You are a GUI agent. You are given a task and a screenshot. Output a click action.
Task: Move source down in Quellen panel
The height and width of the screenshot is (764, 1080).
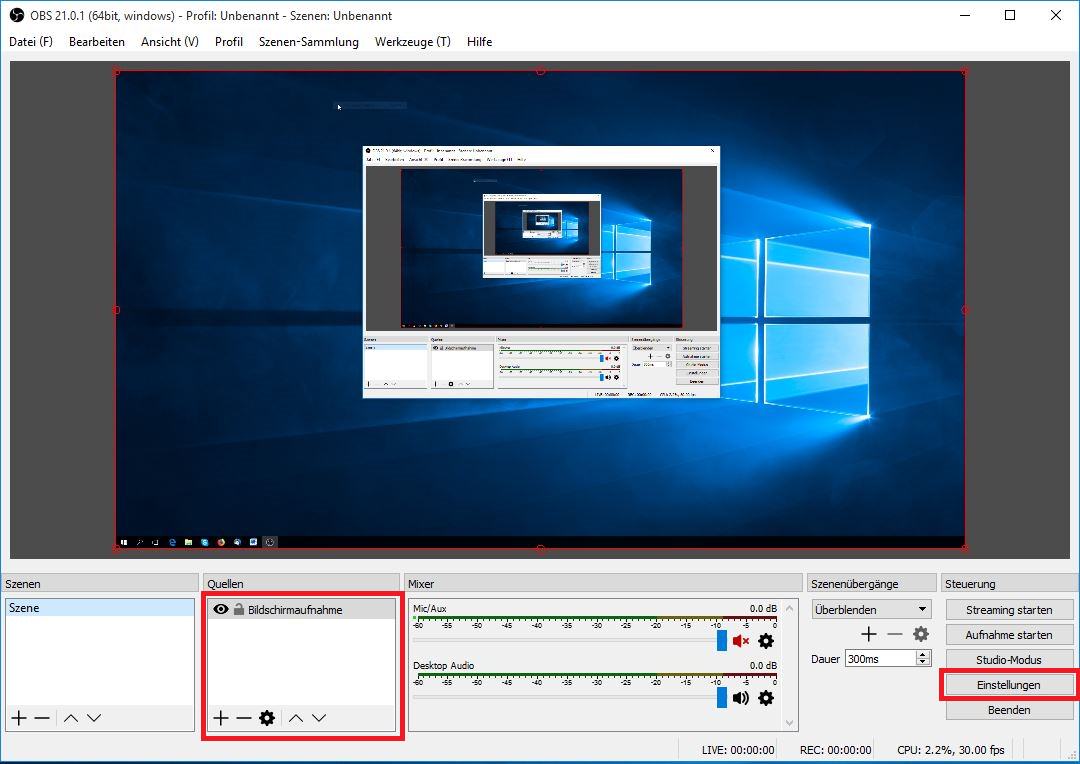click(319, 718)
